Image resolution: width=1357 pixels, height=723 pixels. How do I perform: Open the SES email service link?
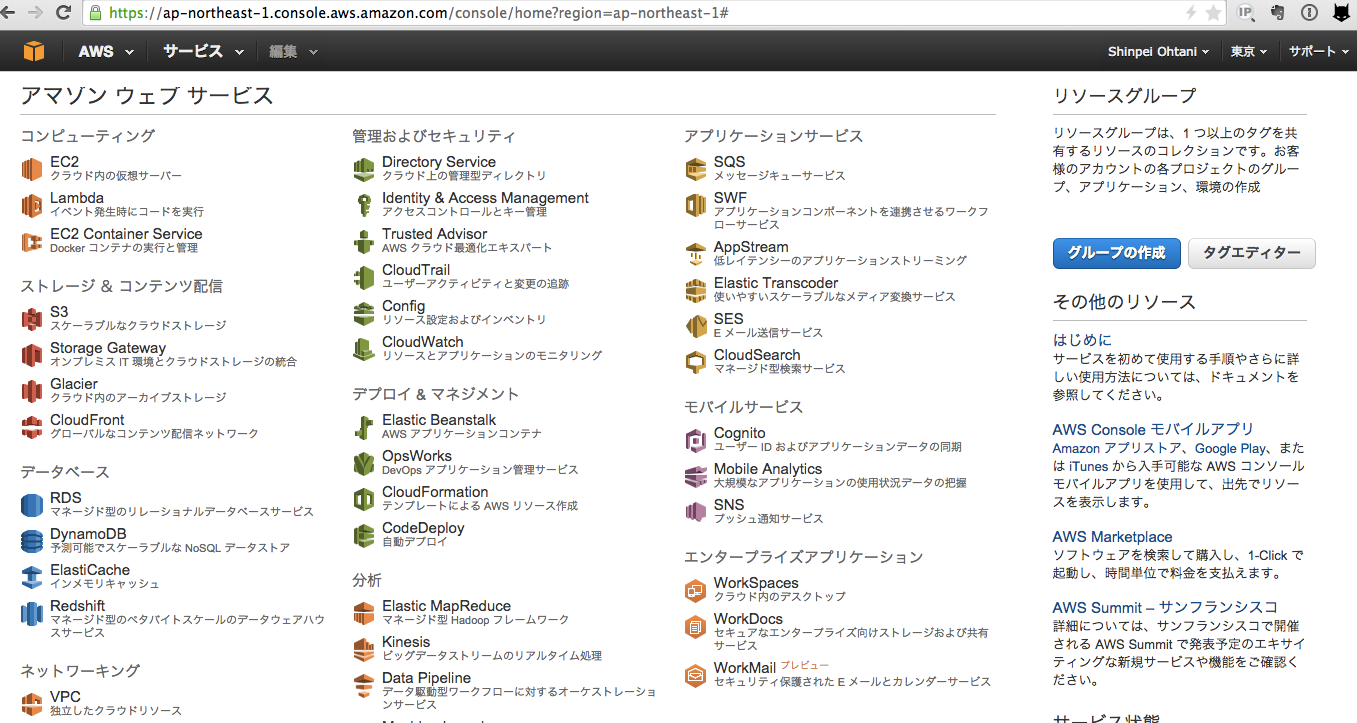(x=729, y=319)
